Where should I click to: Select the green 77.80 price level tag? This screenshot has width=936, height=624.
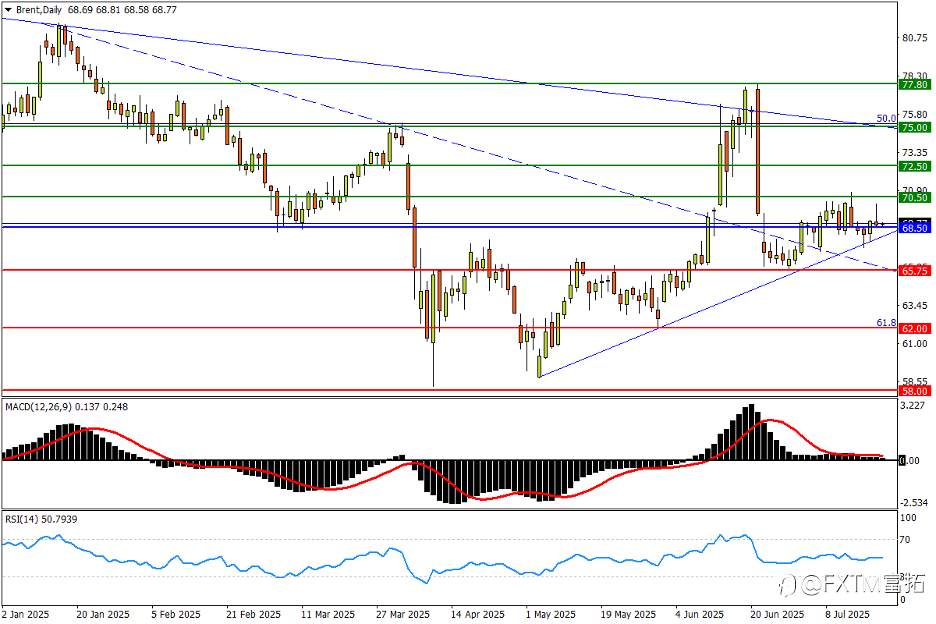[915, 85]
